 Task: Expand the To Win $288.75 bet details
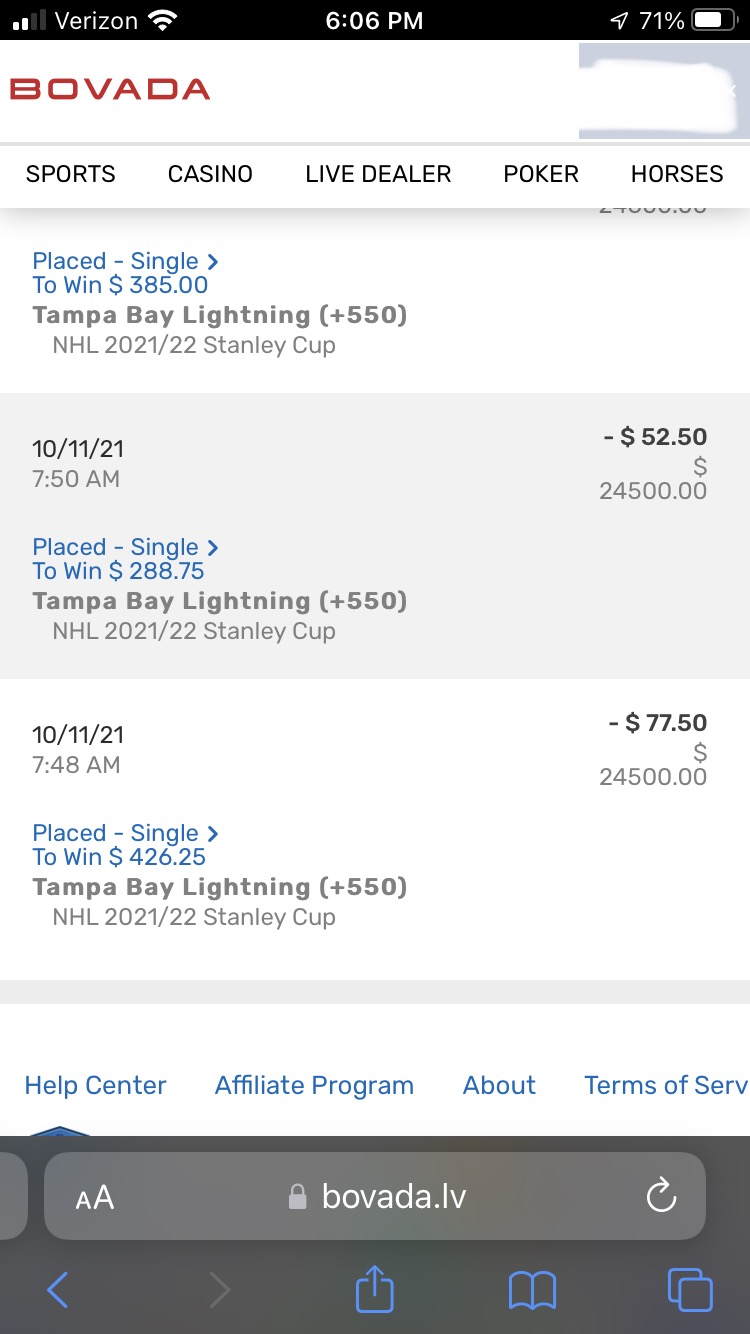point(125,547)
